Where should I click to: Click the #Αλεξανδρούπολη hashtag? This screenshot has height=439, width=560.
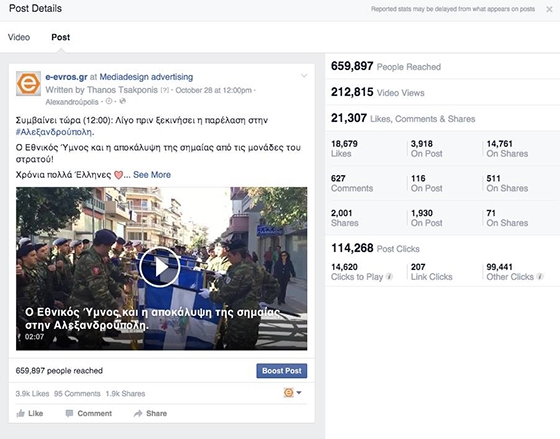[x=55, y=132]
